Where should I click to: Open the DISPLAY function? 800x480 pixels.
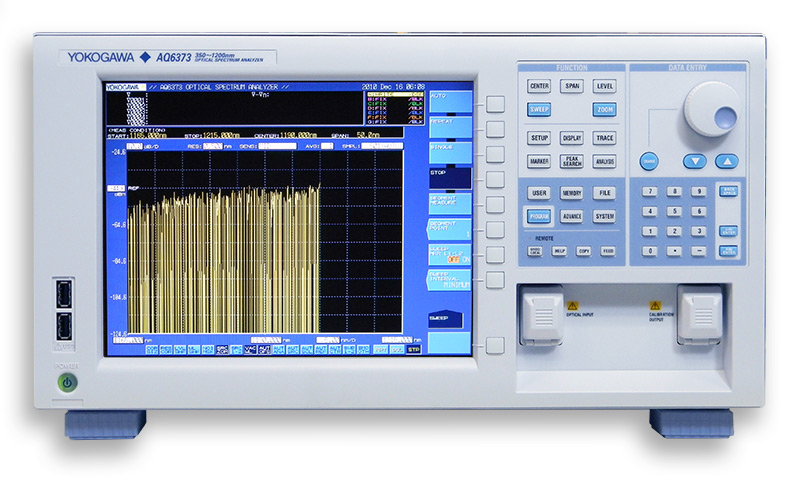point(572,138)
